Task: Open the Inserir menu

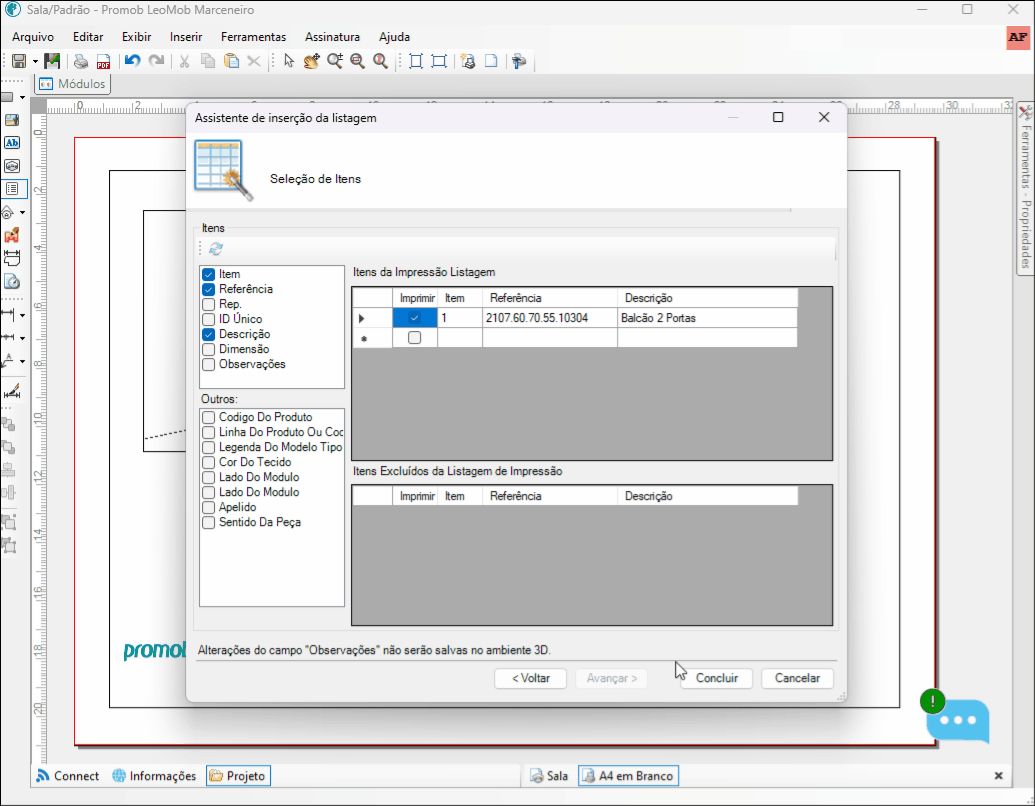Action: click(x=186, y=37)
